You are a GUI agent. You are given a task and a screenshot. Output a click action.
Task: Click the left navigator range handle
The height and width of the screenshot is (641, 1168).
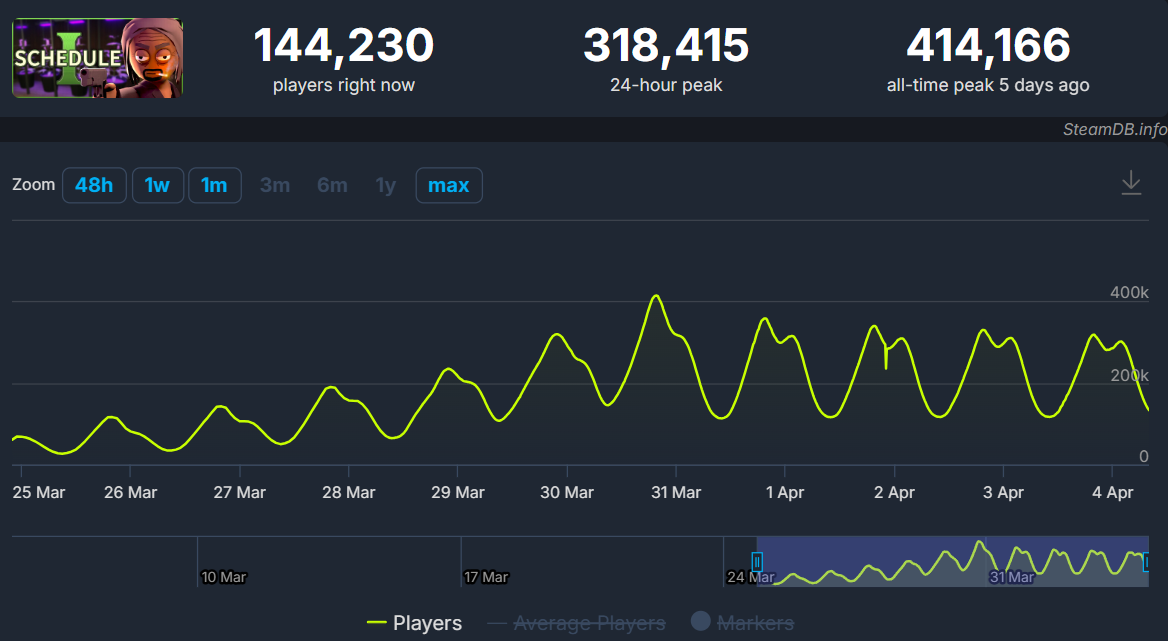tap(757, 562)
